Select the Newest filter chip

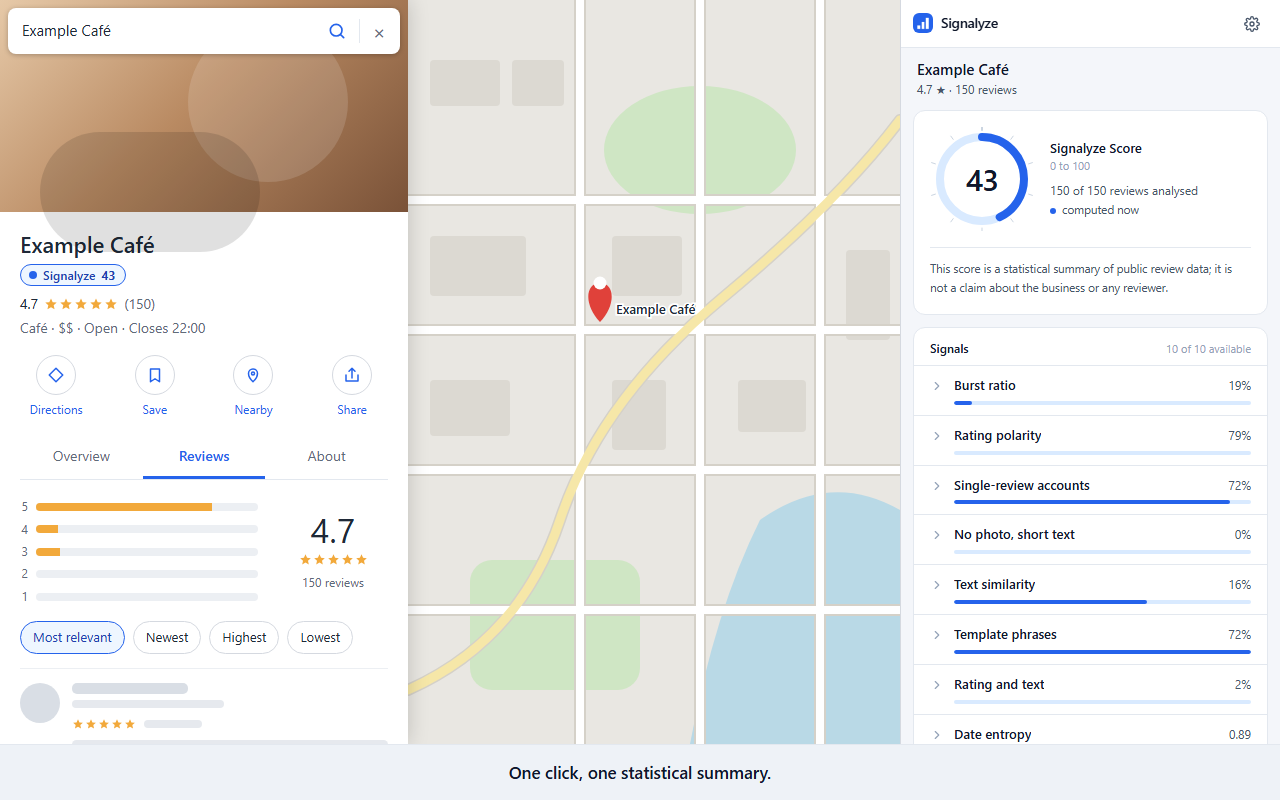167,637
